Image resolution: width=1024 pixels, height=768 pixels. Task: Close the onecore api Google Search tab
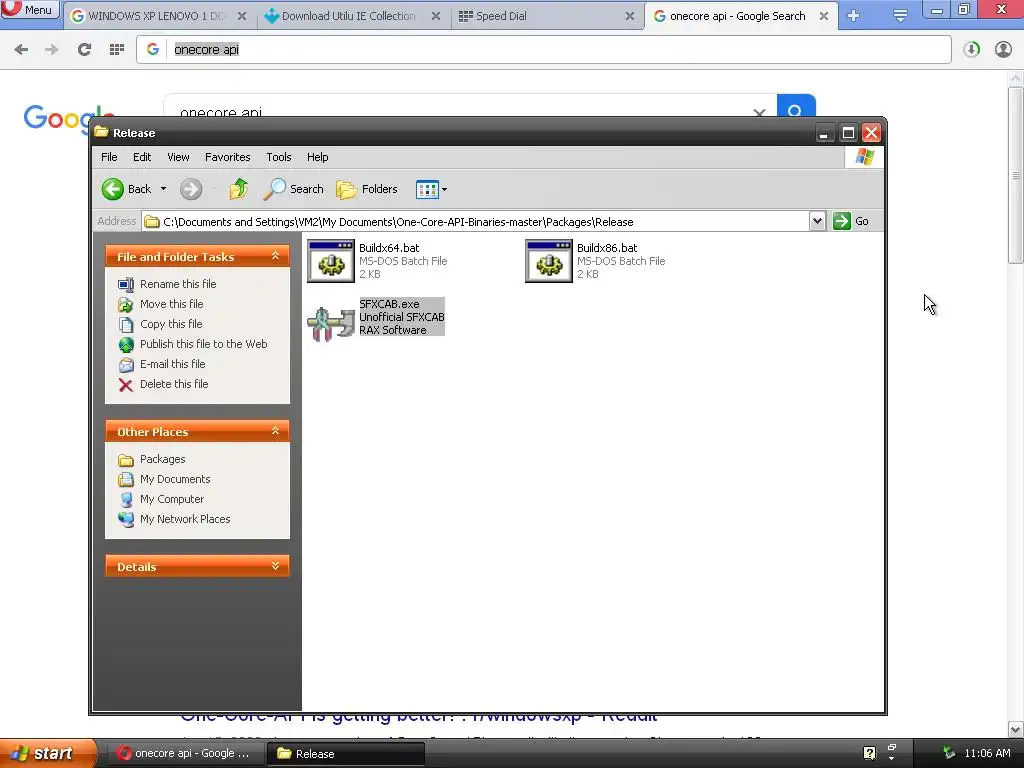[824, 16]
